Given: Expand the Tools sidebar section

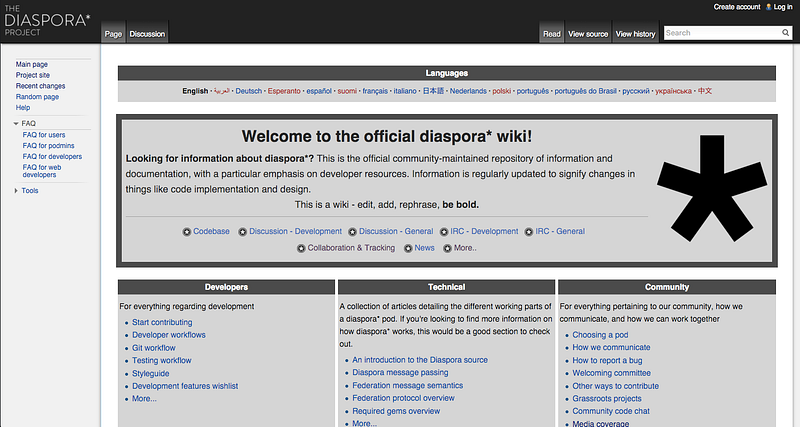Looking at the screenshot, I should click(x=16, y=191).
